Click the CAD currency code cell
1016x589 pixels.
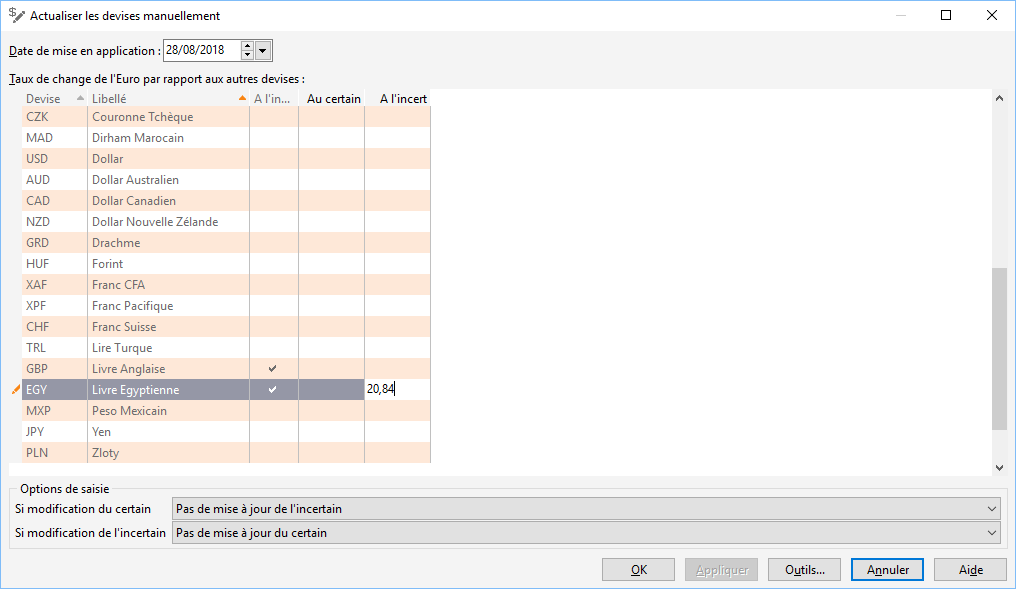pyautogui.click(x=54, y=201)
